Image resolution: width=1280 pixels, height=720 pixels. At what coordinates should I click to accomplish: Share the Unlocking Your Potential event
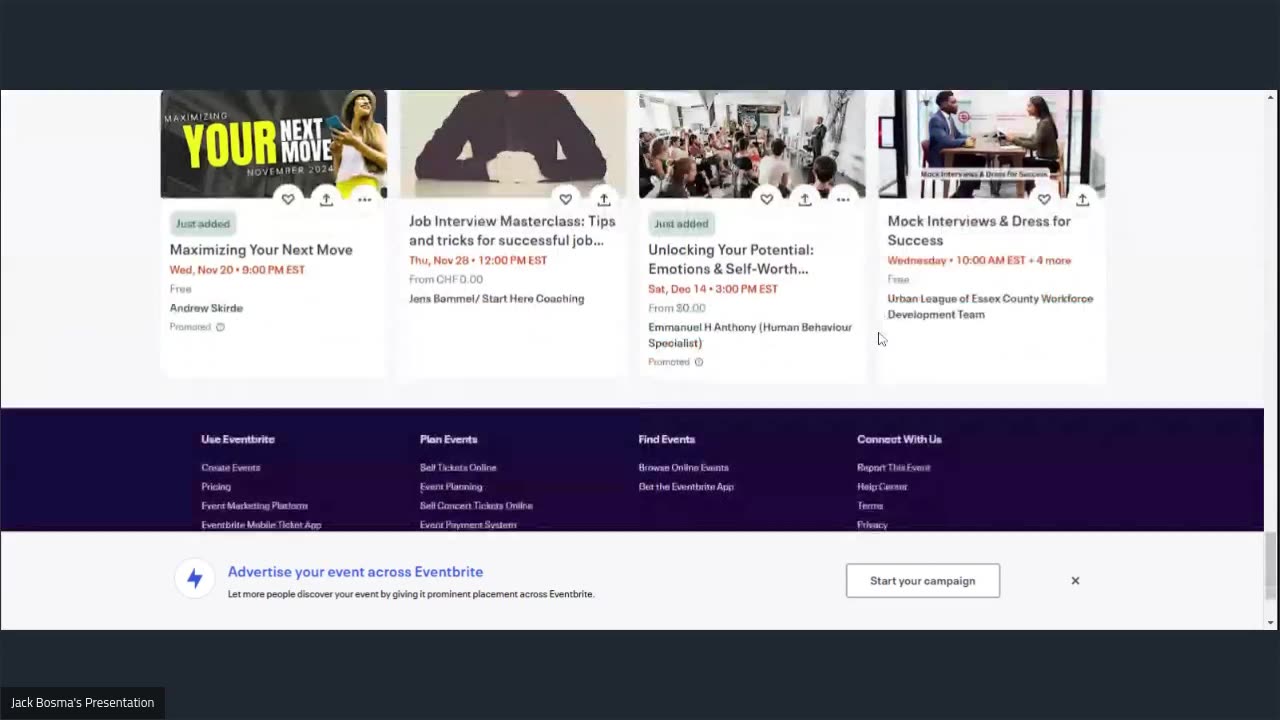[805, 199]
